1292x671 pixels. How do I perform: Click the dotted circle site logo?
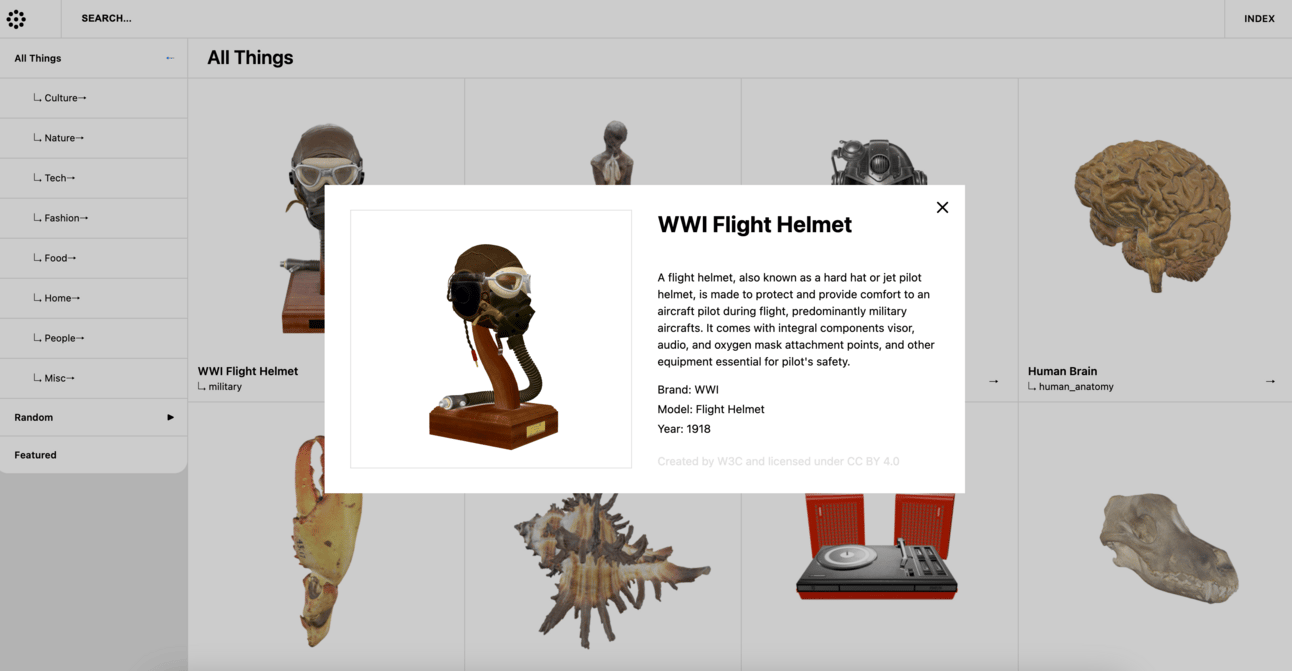click(x=16, y=18)
